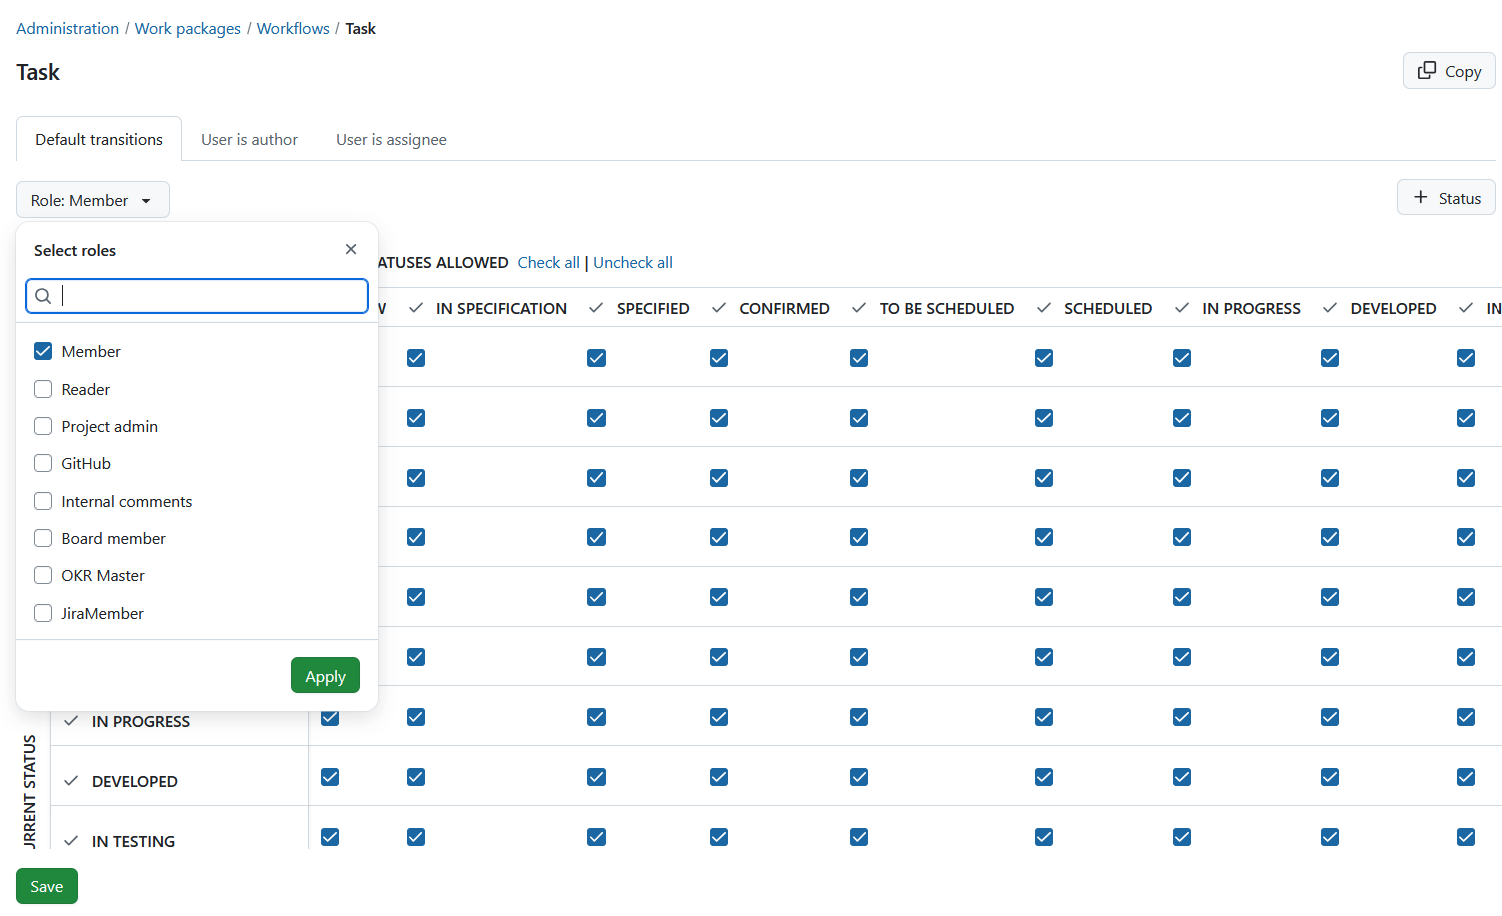
Task: Click the plus Status button
Action: [1446, 198]
